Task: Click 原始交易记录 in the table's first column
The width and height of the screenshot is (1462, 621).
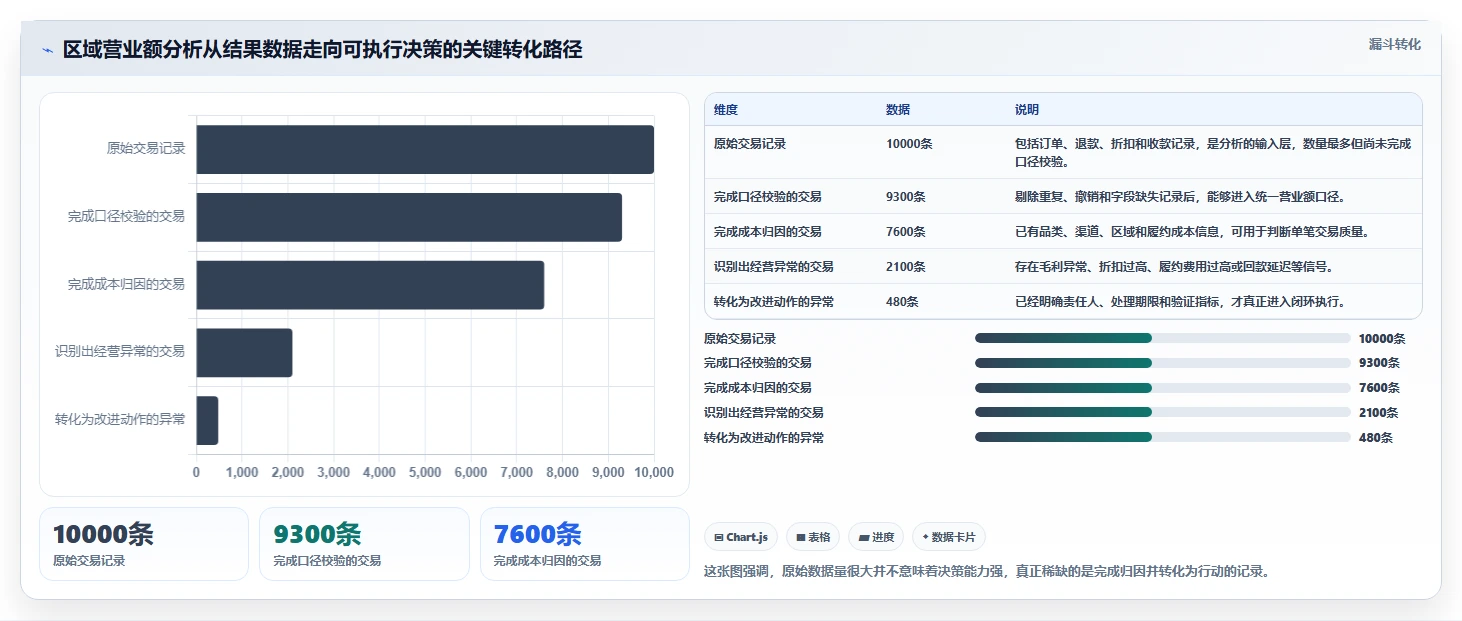Action: click(x=750, y=144)
